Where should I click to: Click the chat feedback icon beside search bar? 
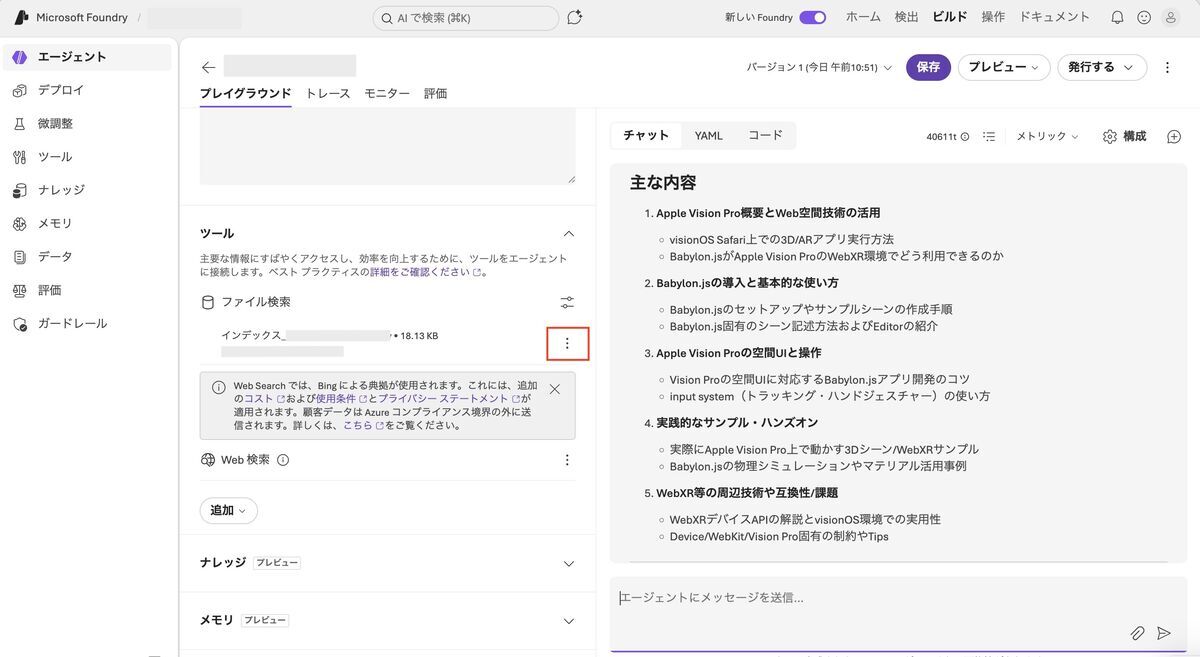[574, 18]
